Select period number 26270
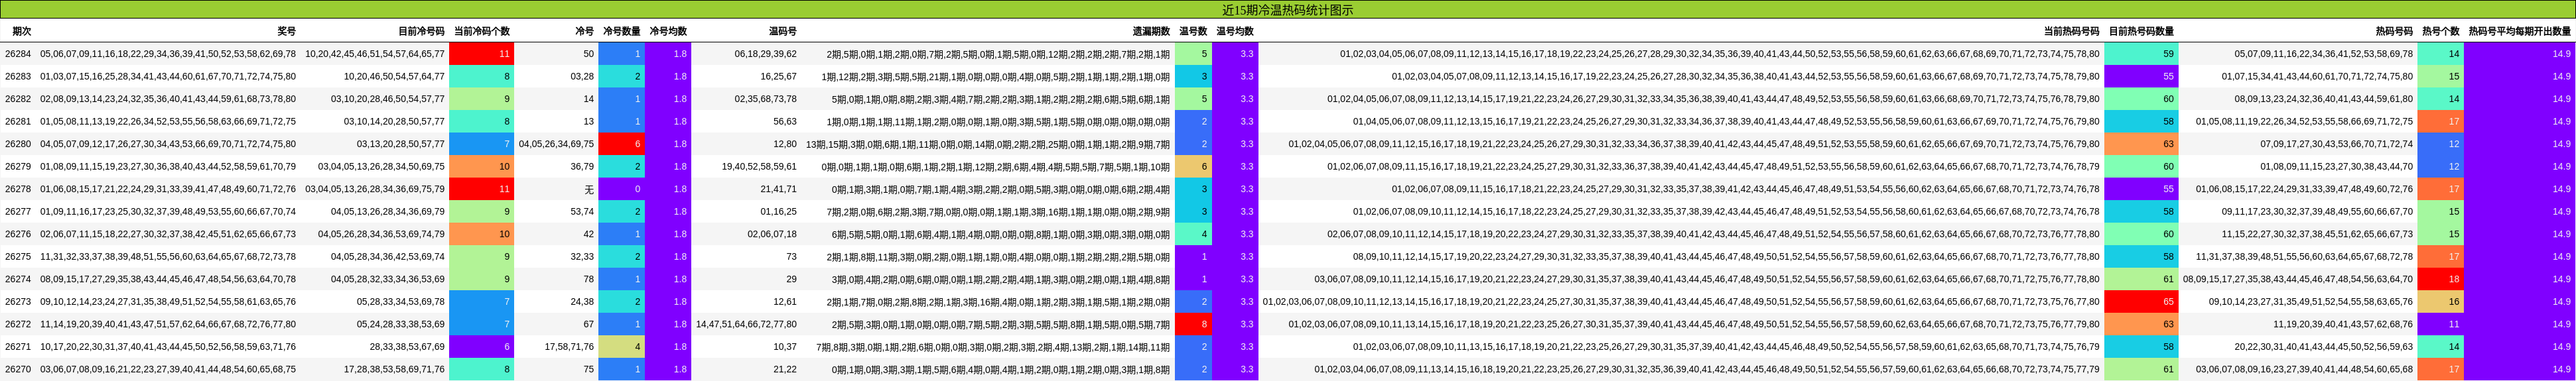The width and height of the screenshot is (2576, 381). (x=18, y=369)
